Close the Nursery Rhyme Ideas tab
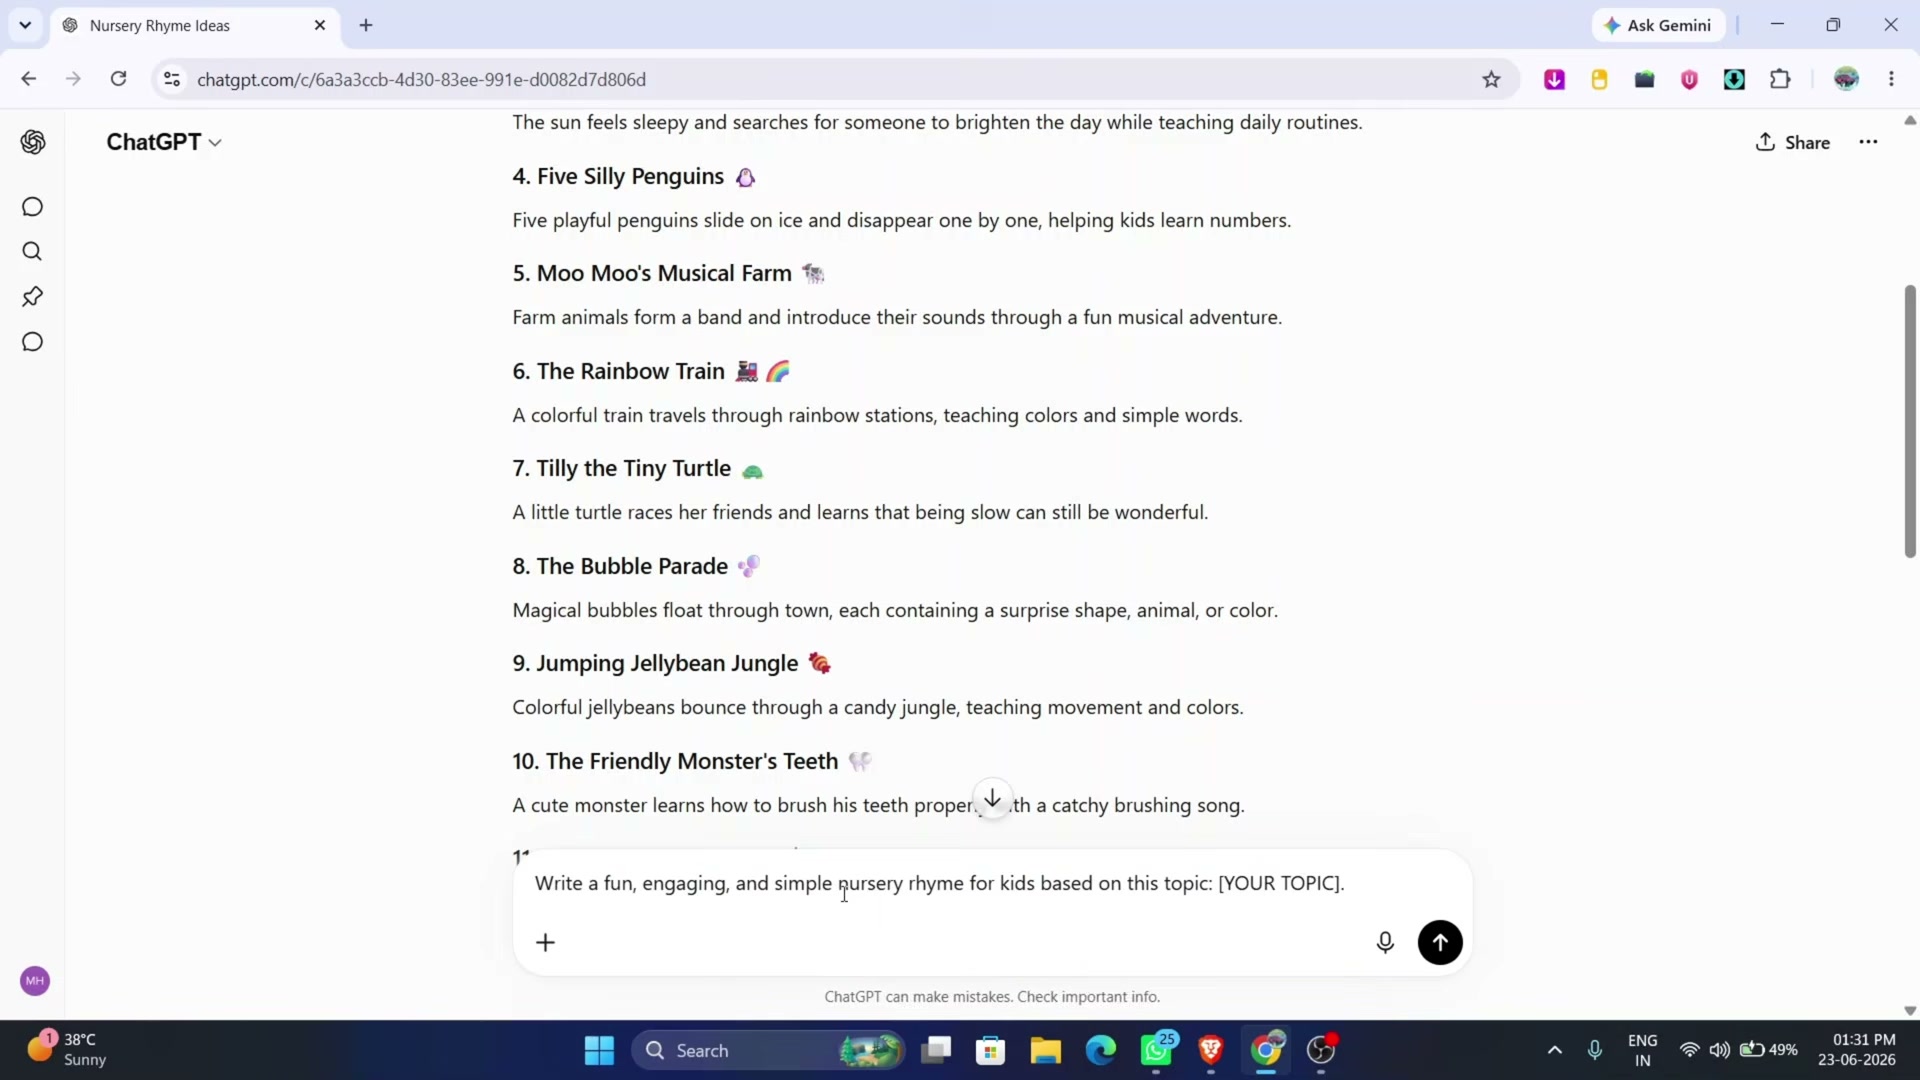 coord(320,25)
